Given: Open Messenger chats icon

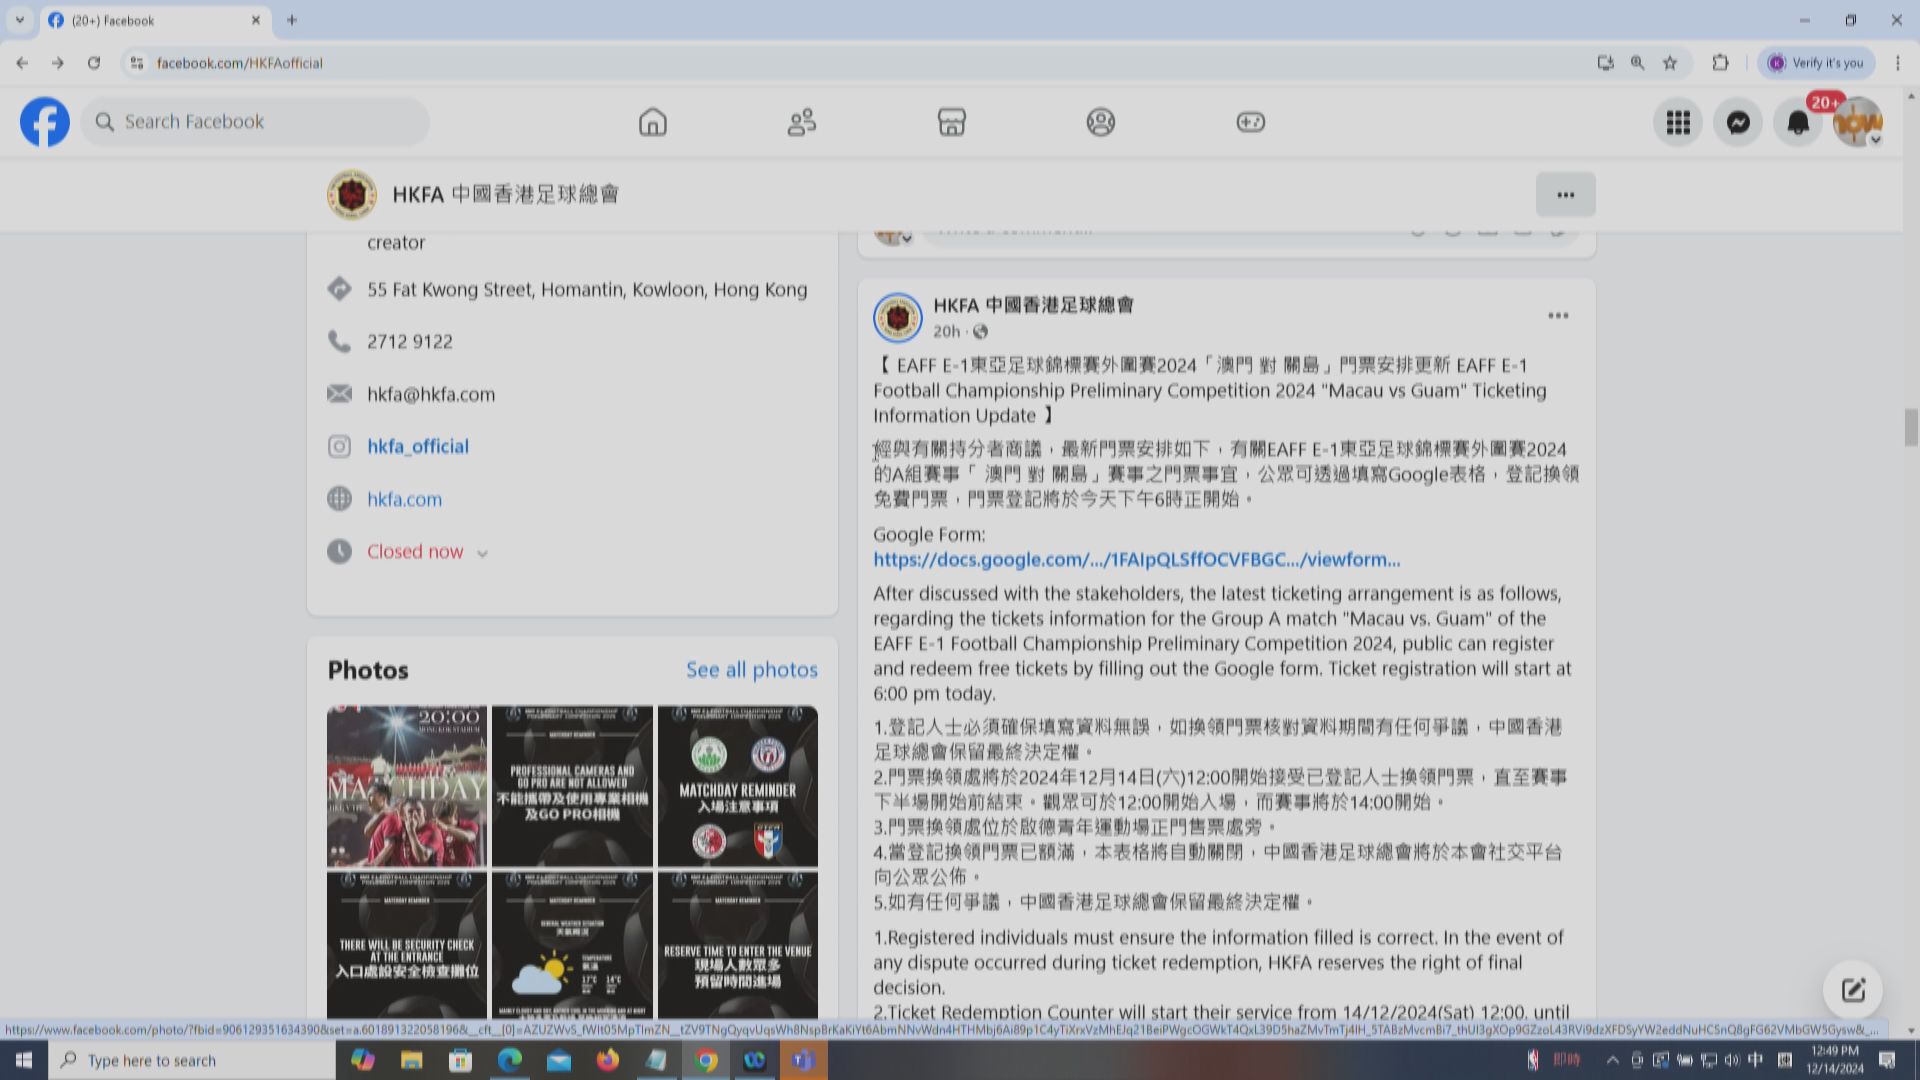Looking at the screenshot, I should point(1737,122).
